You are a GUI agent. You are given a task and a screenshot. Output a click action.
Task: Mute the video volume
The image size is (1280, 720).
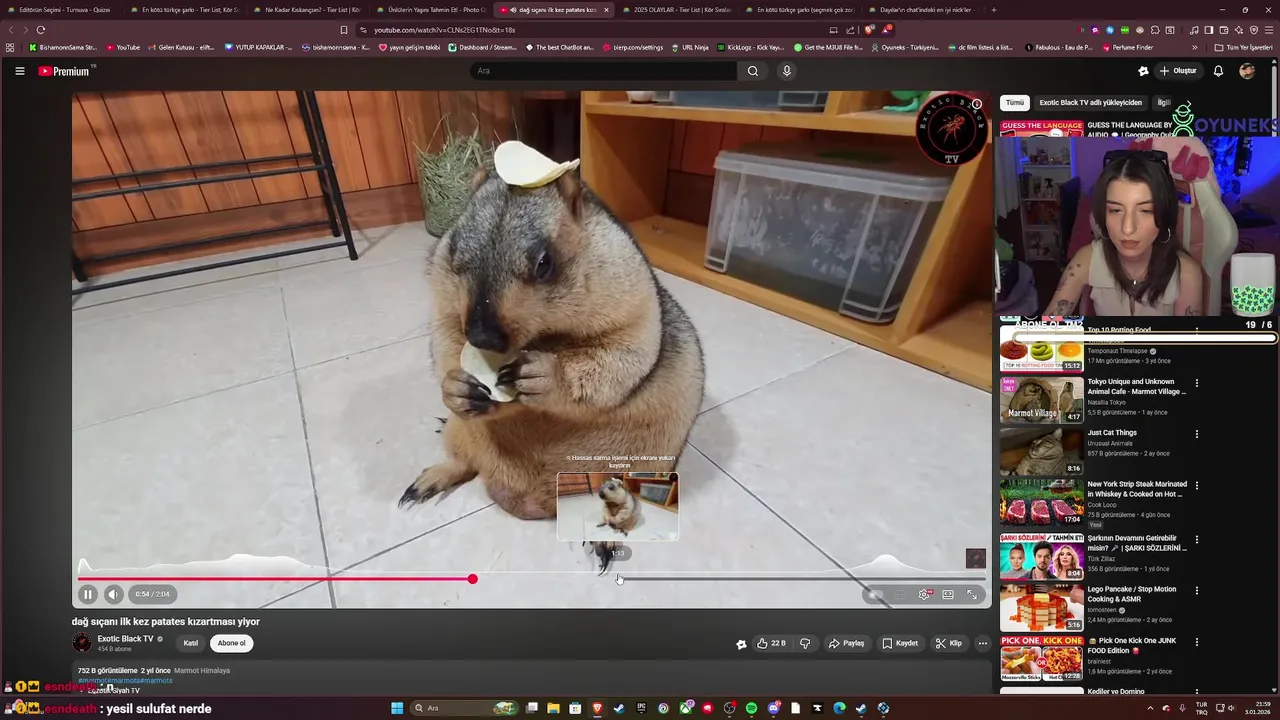point(113,594)
